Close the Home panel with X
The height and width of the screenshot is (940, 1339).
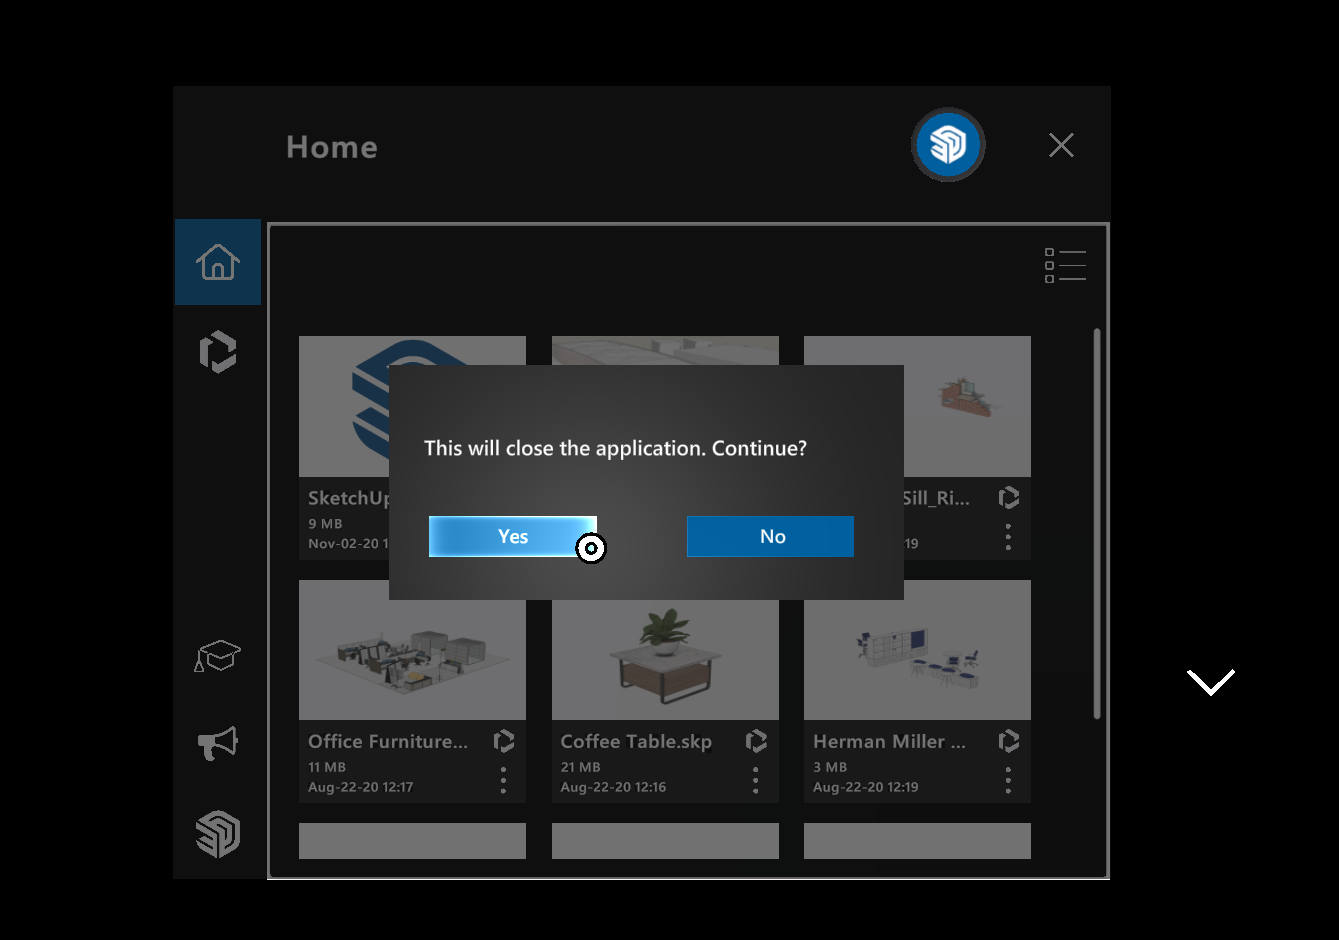(1061, 146)
